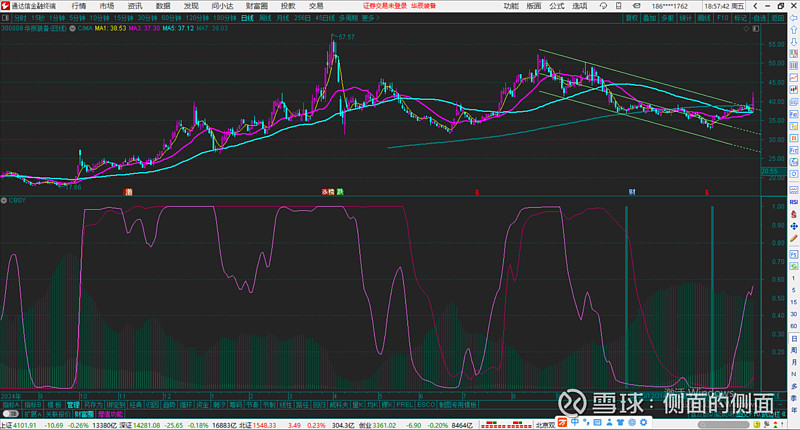Open the 公式 formula dropdown menu
Viewport: 800px width, 430px height.
click(557, 6)
